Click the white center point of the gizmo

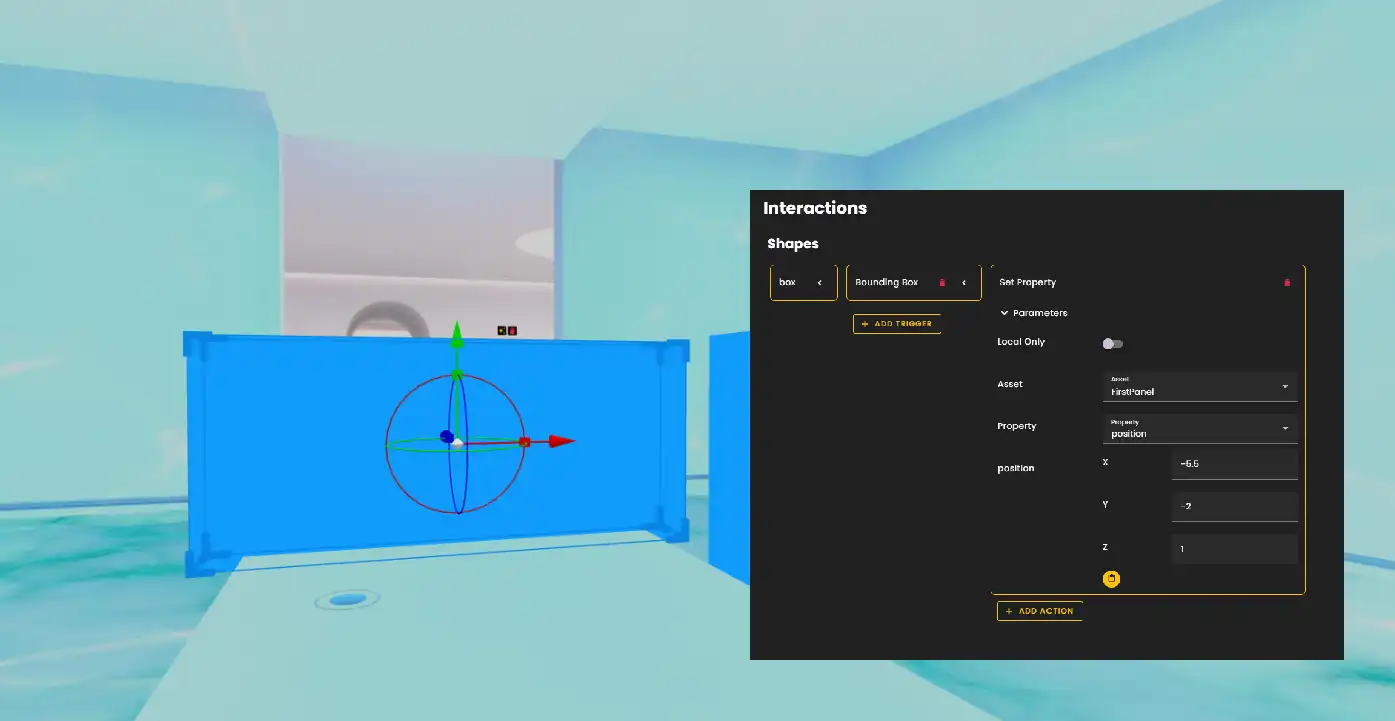click(457, 442)
